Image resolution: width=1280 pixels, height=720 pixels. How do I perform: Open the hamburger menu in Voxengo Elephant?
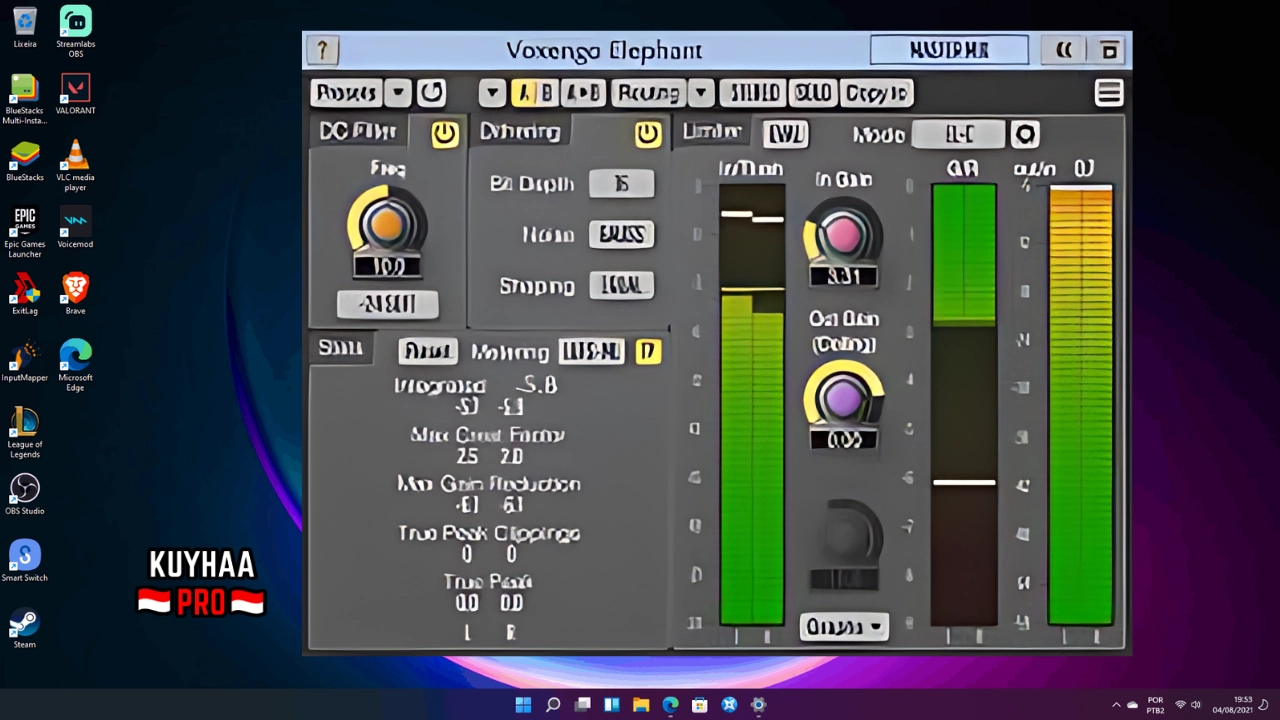(x=1108, y=93)
